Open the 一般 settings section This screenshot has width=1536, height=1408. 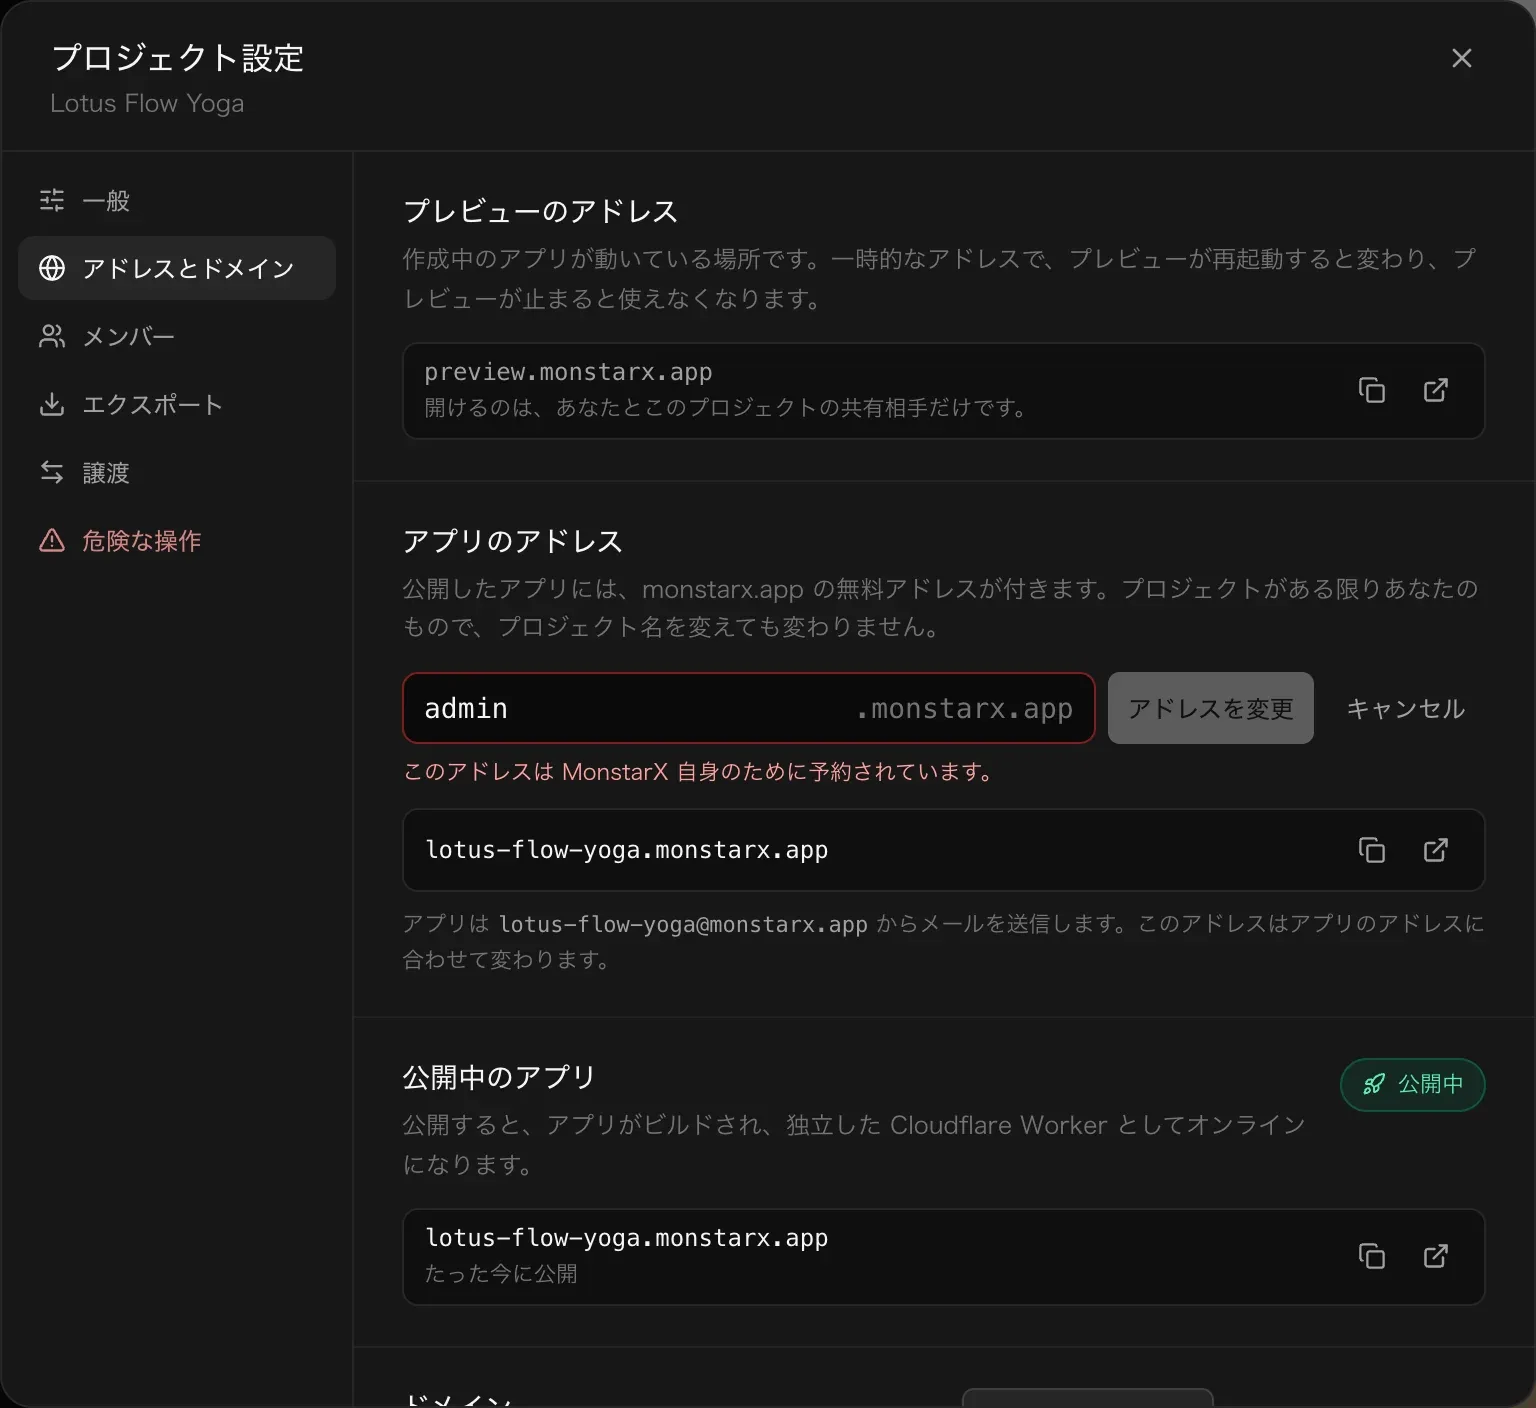pyautogui.click(x=177, y=200)
